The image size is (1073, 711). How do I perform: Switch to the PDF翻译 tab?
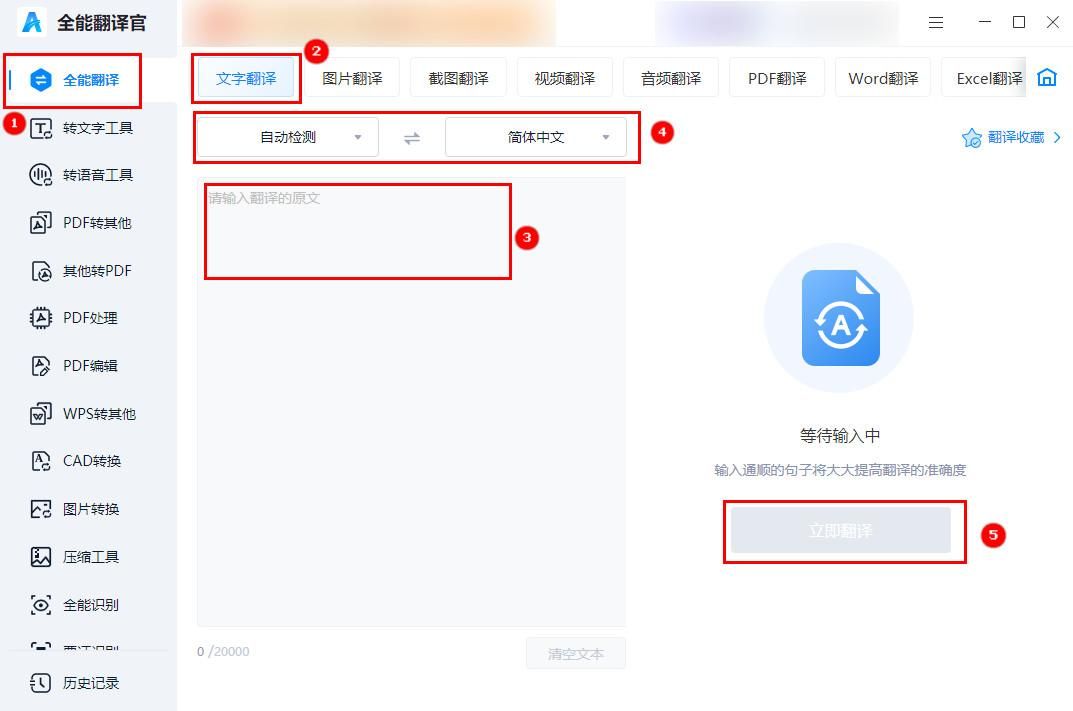click(x=777, y=79)
